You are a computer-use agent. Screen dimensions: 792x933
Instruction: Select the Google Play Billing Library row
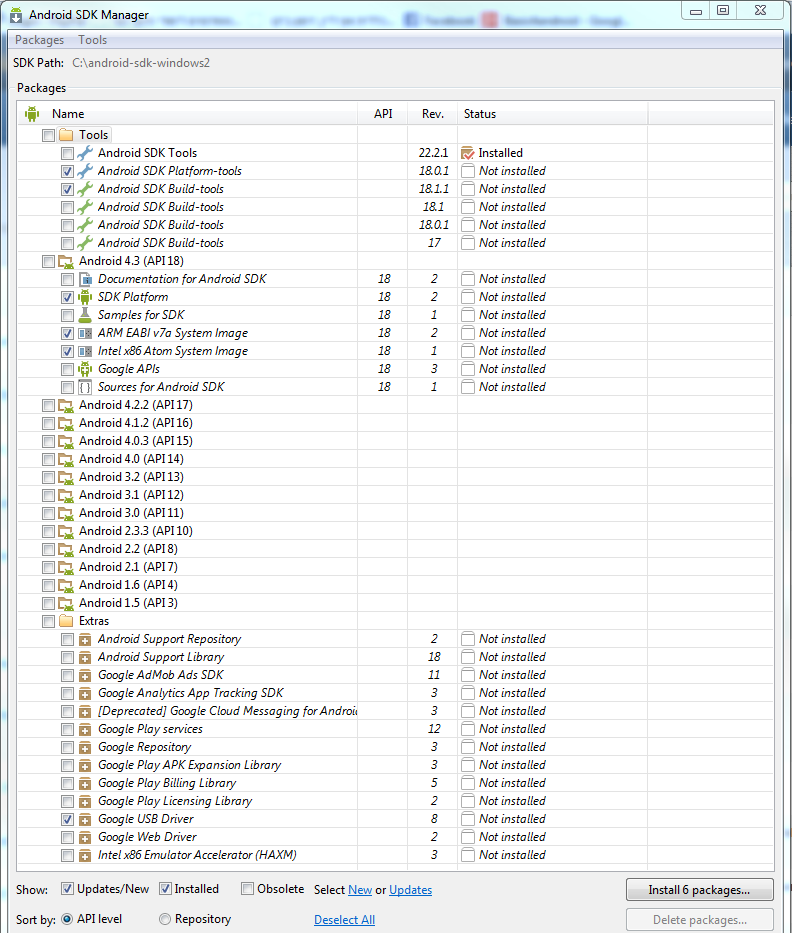[x=396, y=783]
